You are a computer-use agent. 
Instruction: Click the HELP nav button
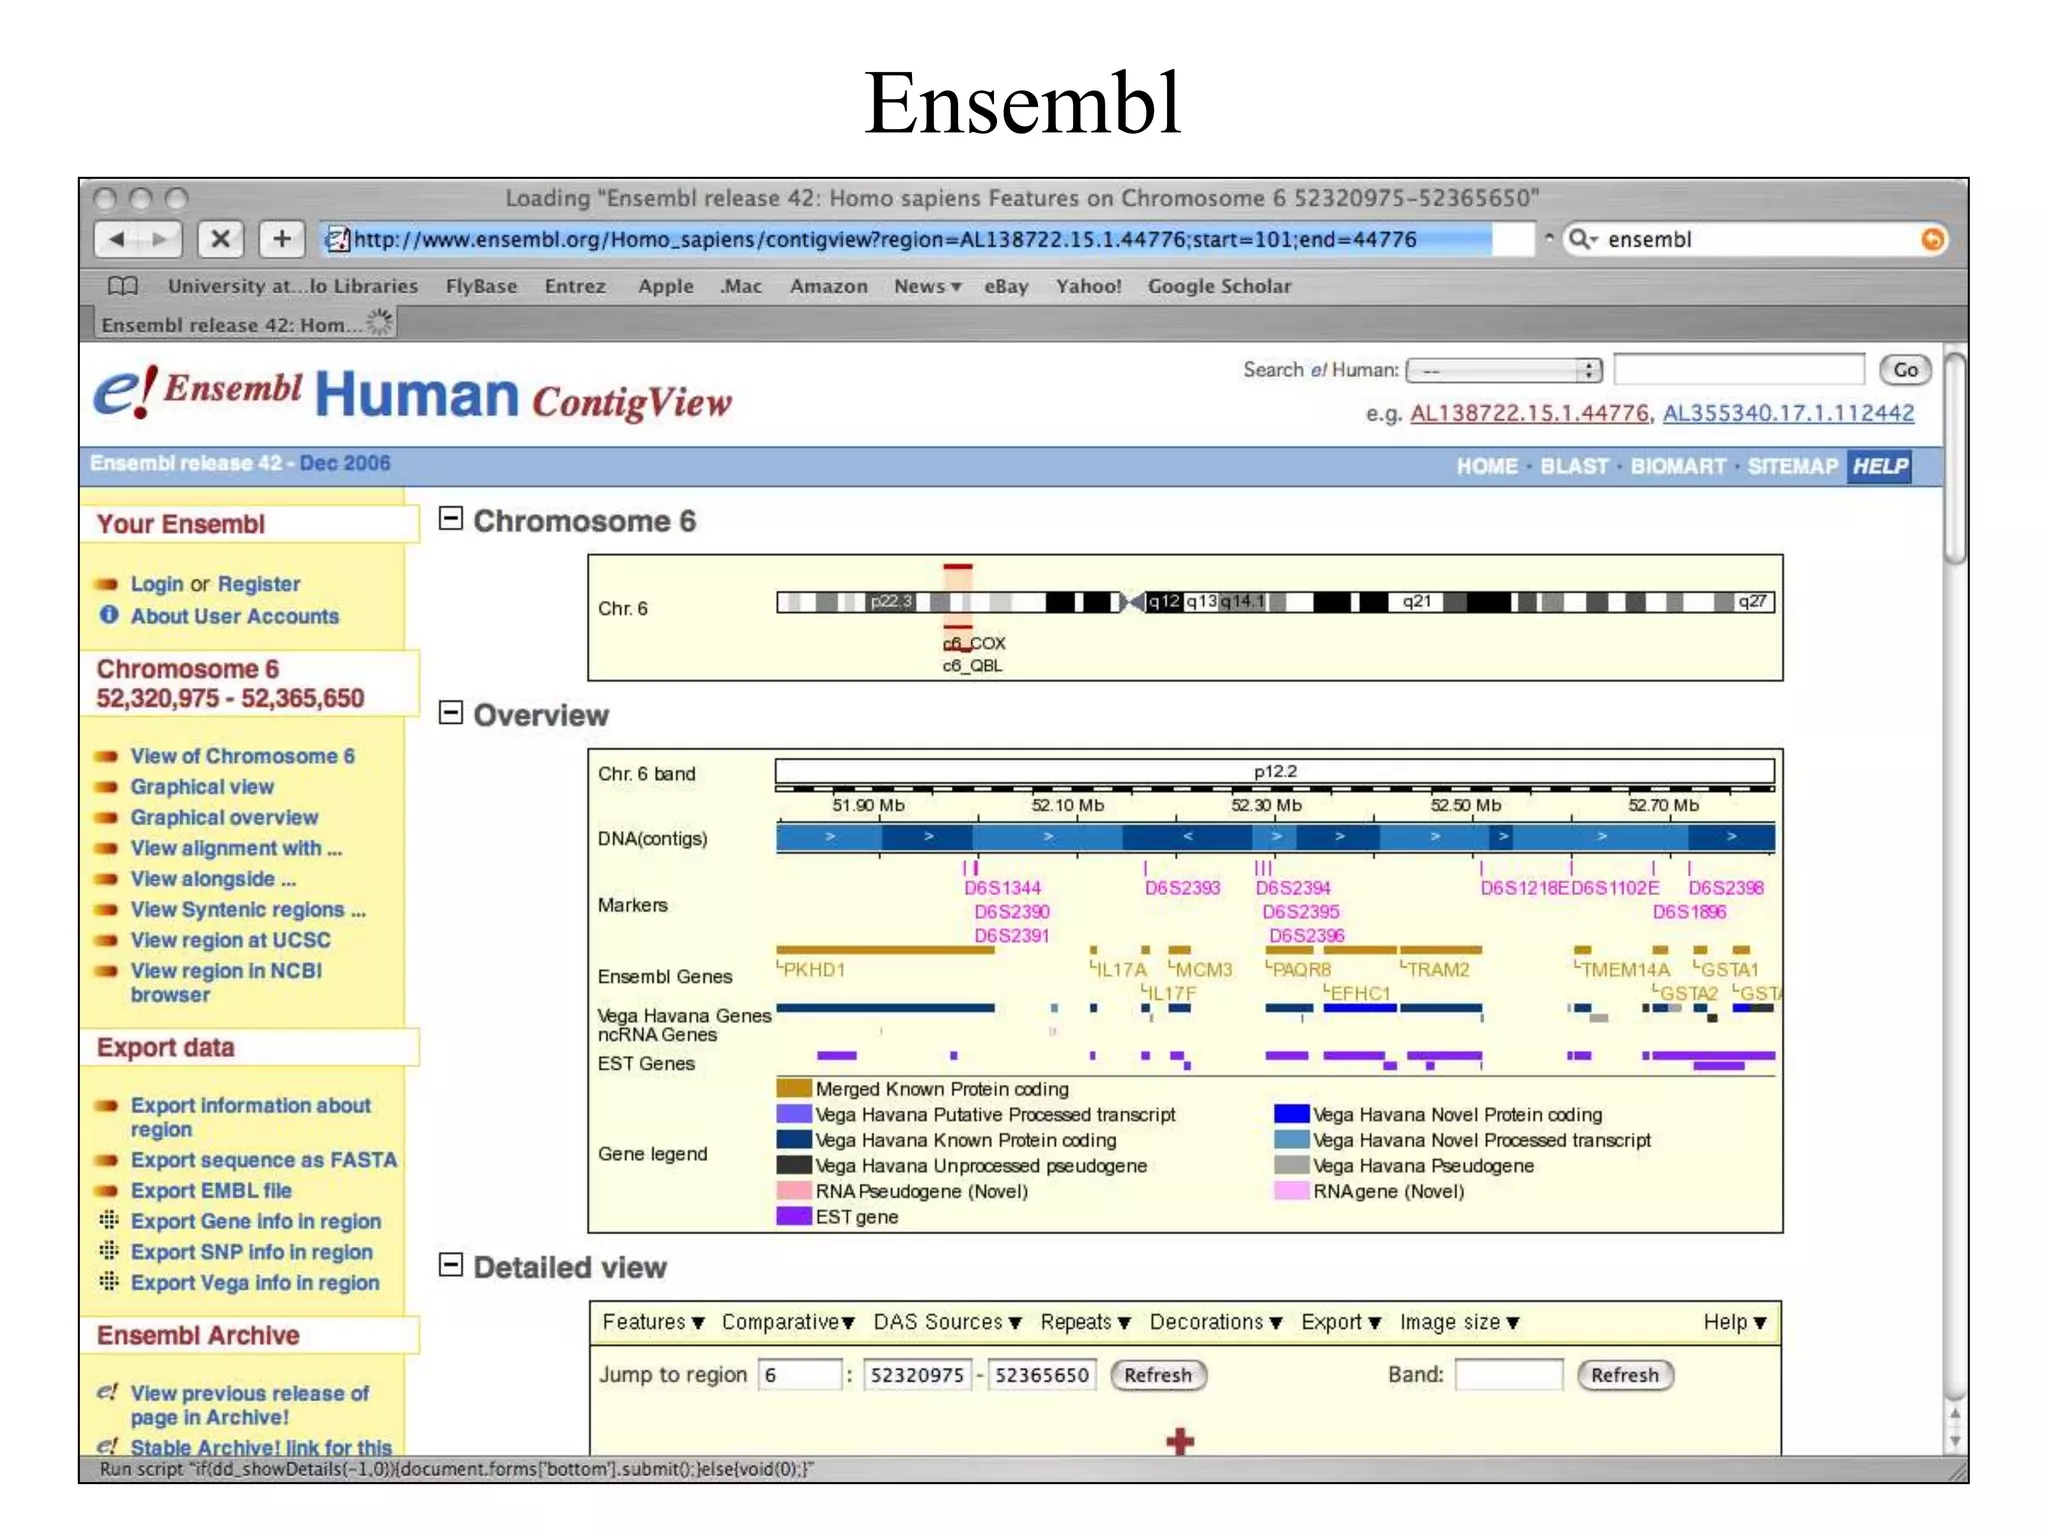click(x=1879, y=466)
